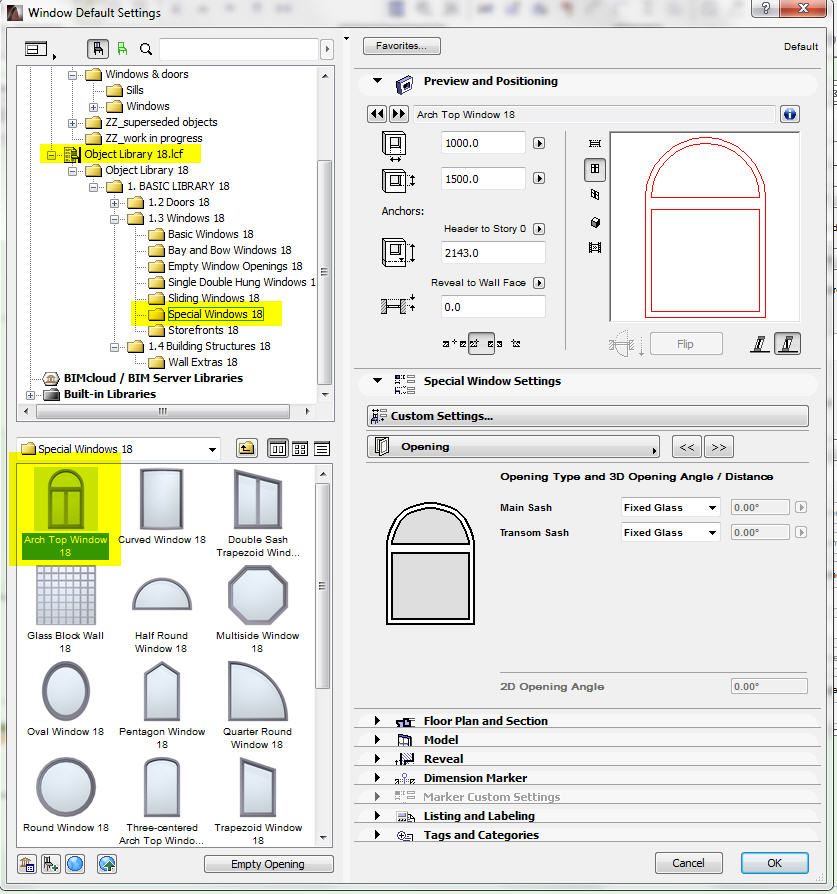This screenshot has width=837, height=894.
Task: Open the Special Windows 18 folder dropdown
Action: 119,449
